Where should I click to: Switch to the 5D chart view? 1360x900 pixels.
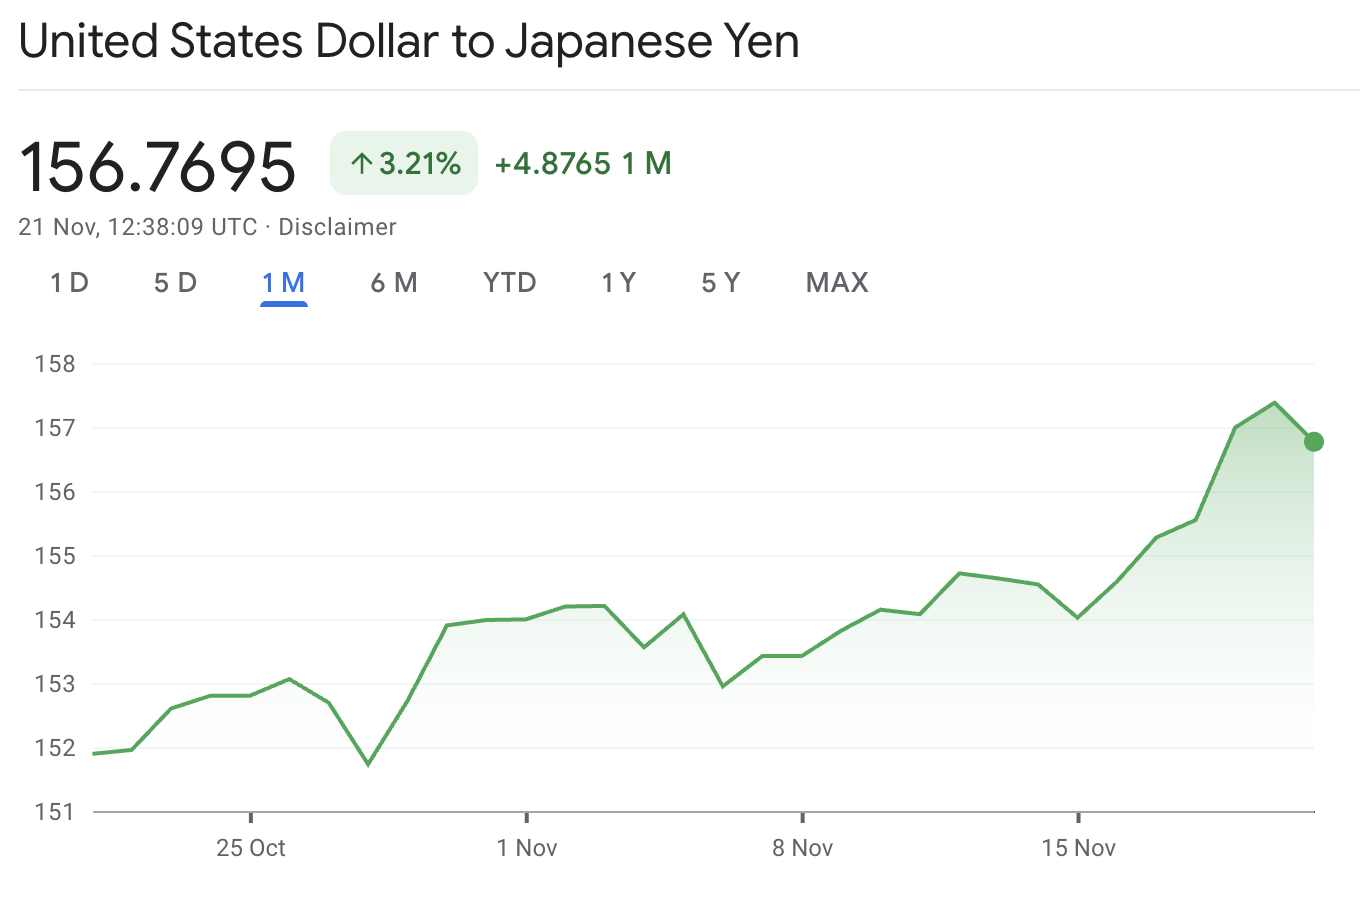174,283
